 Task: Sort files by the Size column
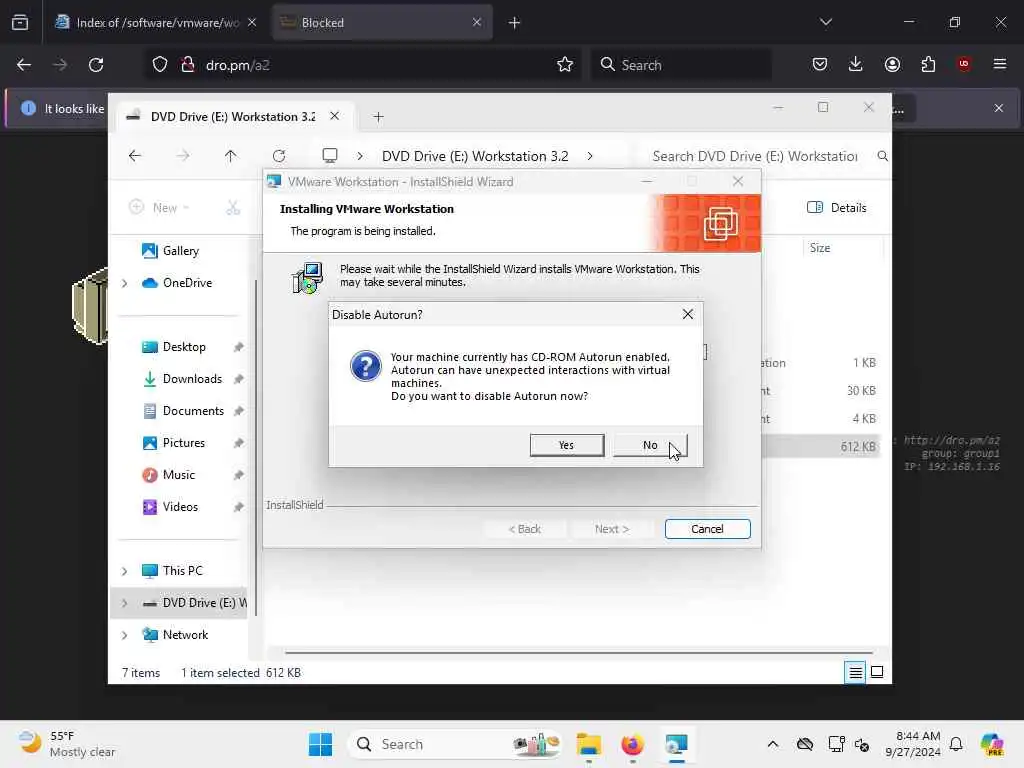click(x=820, y=248)
